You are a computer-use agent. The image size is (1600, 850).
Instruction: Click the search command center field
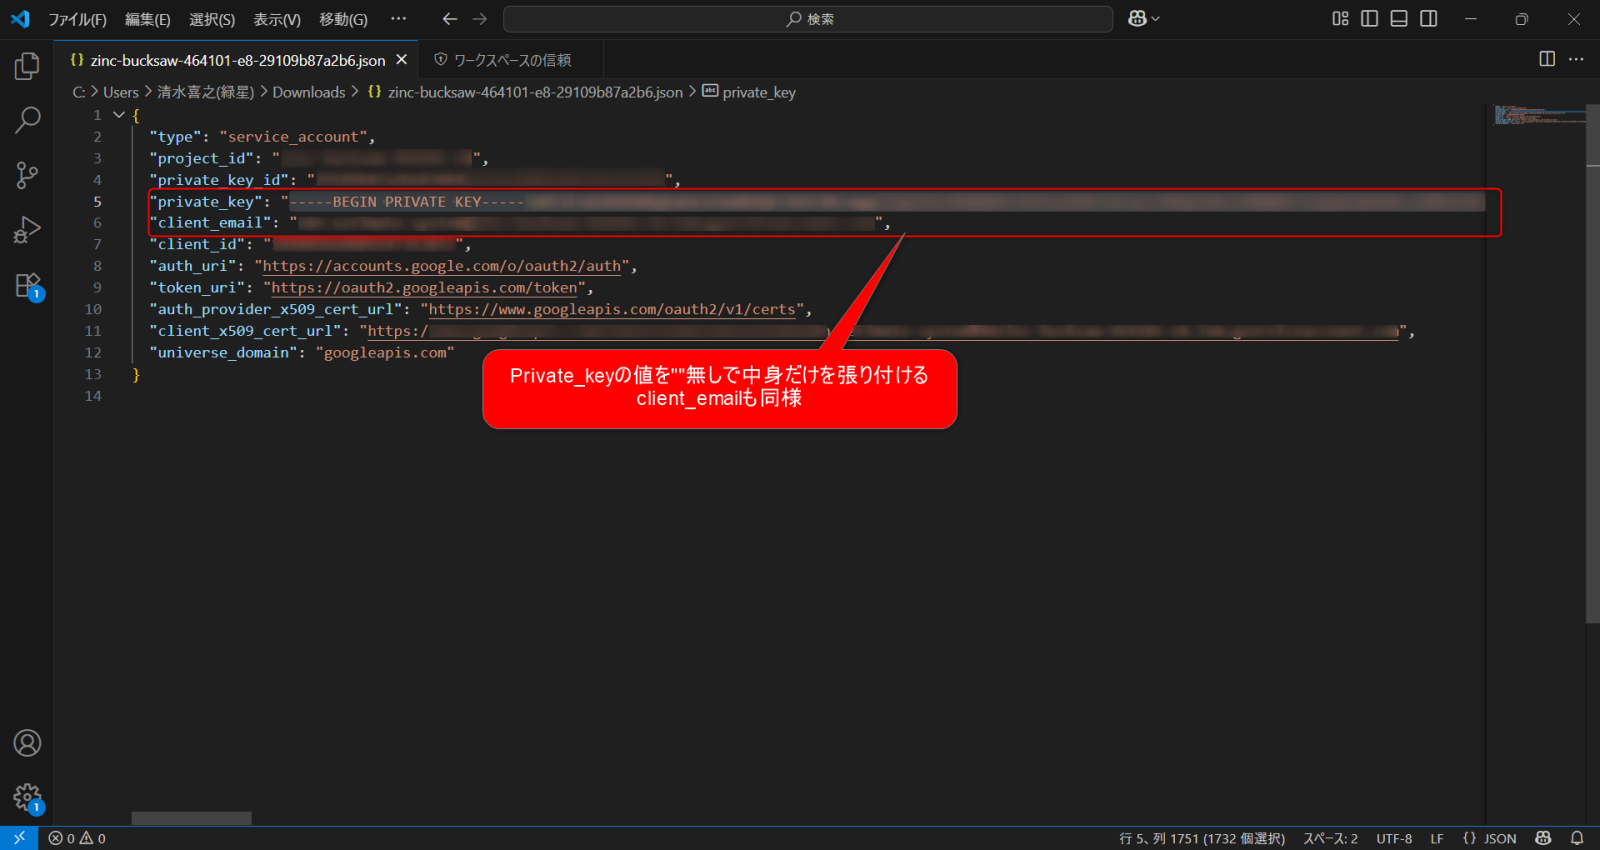point(808,19)
